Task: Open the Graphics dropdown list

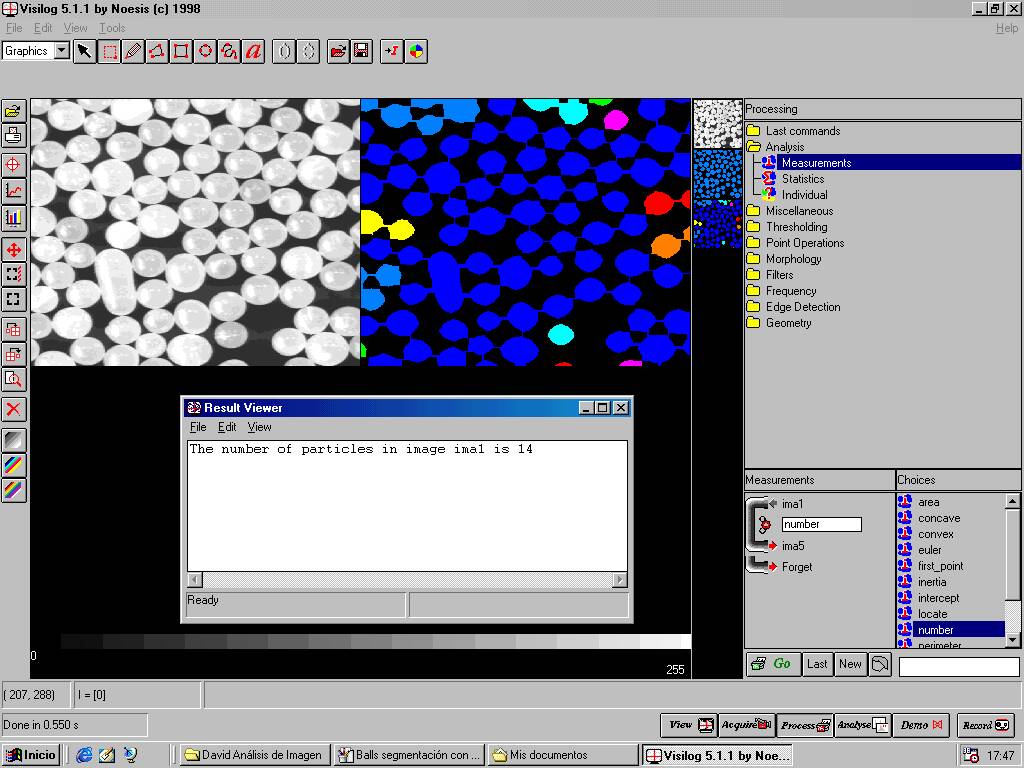Action: [61, 51]
